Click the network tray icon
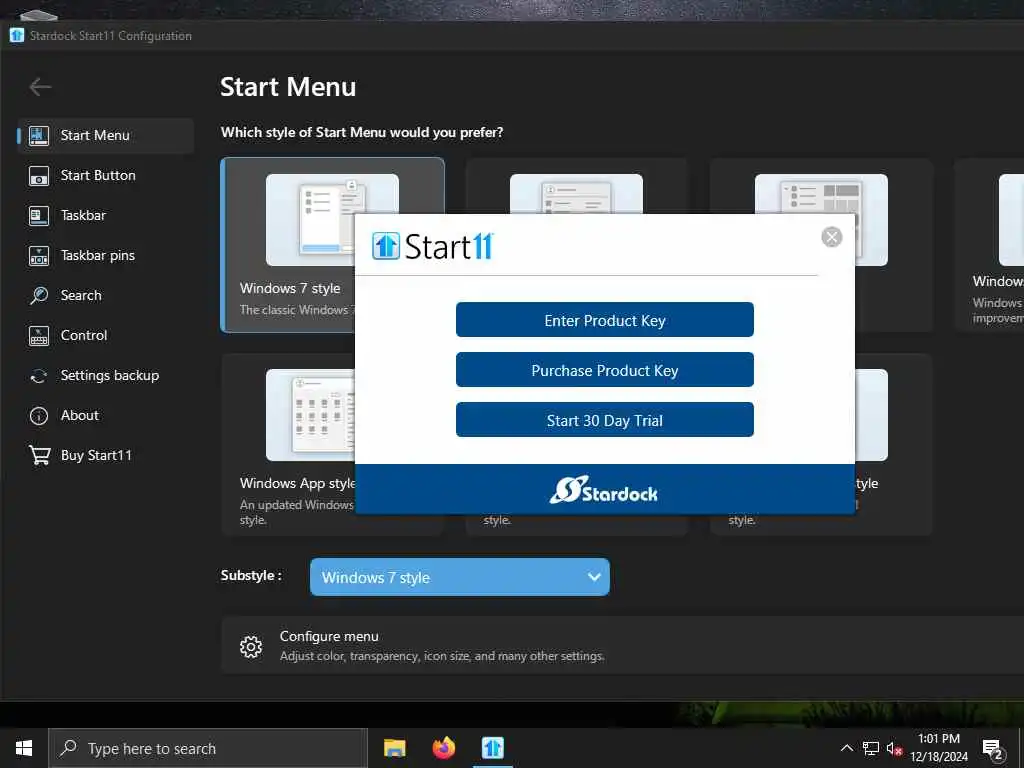 871,748
